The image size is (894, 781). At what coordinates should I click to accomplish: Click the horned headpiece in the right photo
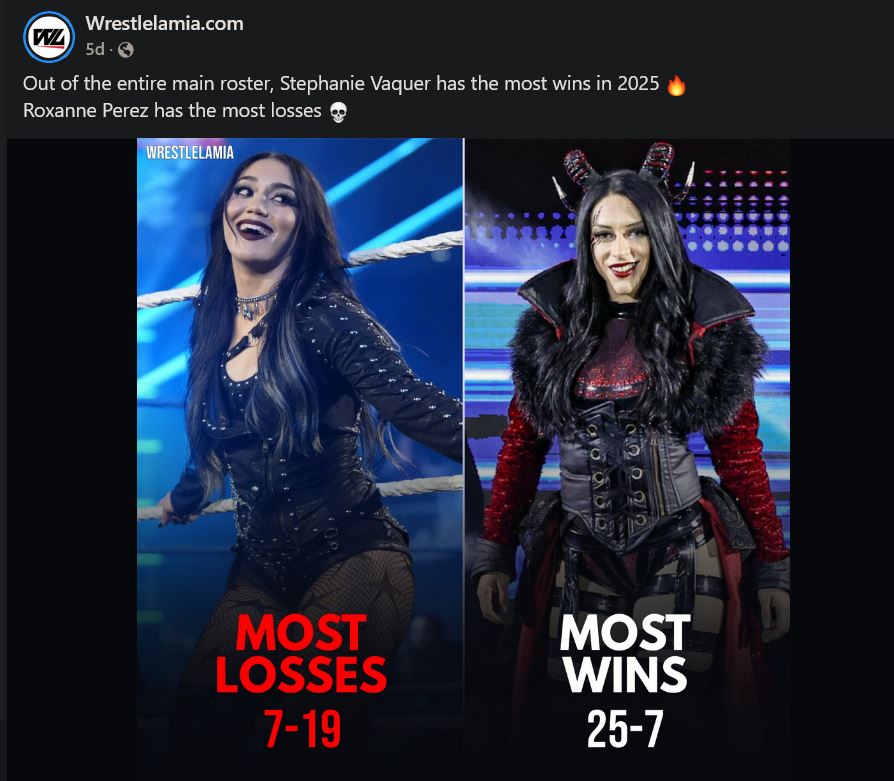pos(624,169)
